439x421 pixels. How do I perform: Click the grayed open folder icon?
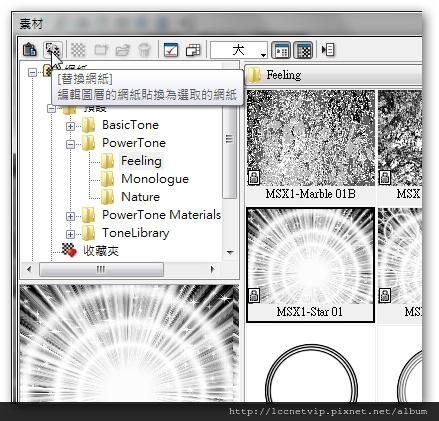click(123, 50)
